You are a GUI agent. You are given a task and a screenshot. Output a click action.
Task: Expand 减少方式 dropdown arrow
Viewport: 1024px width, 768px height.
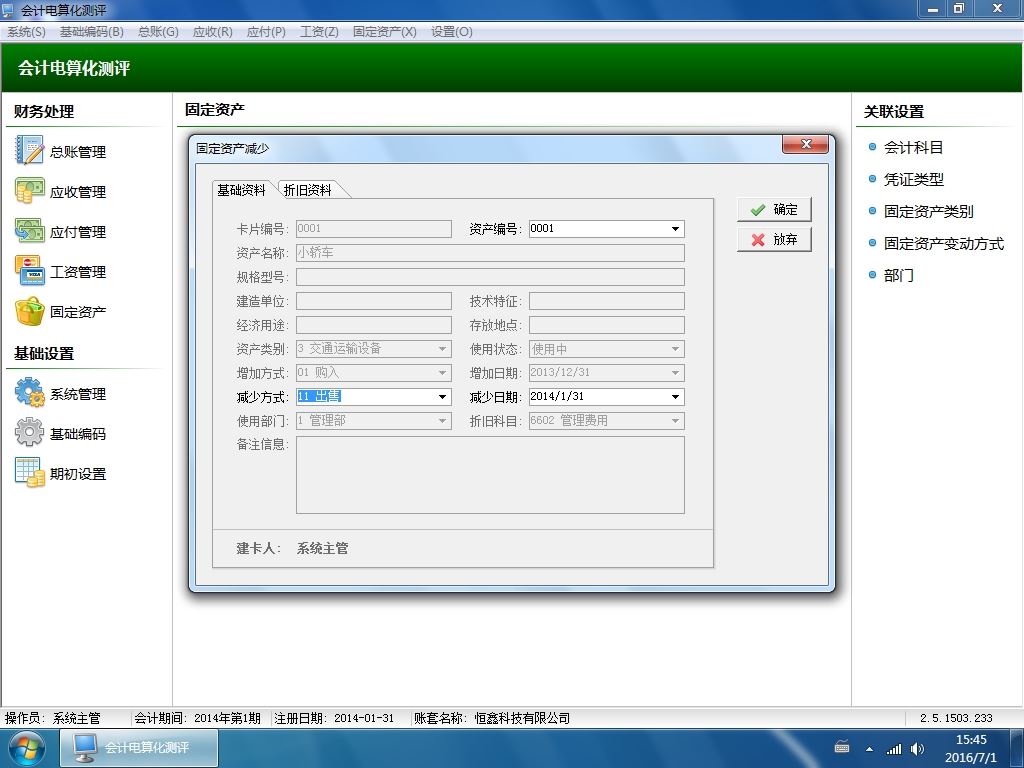(x=442, y=396)
